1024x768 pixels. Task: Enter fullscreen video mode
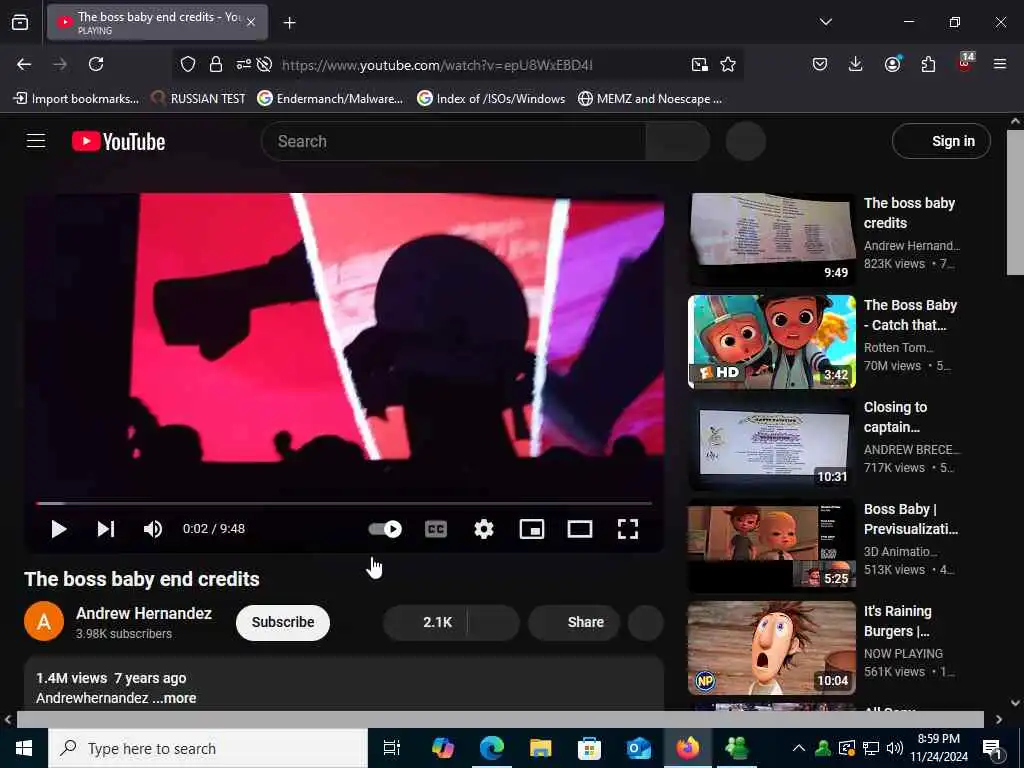coord(628,529)
